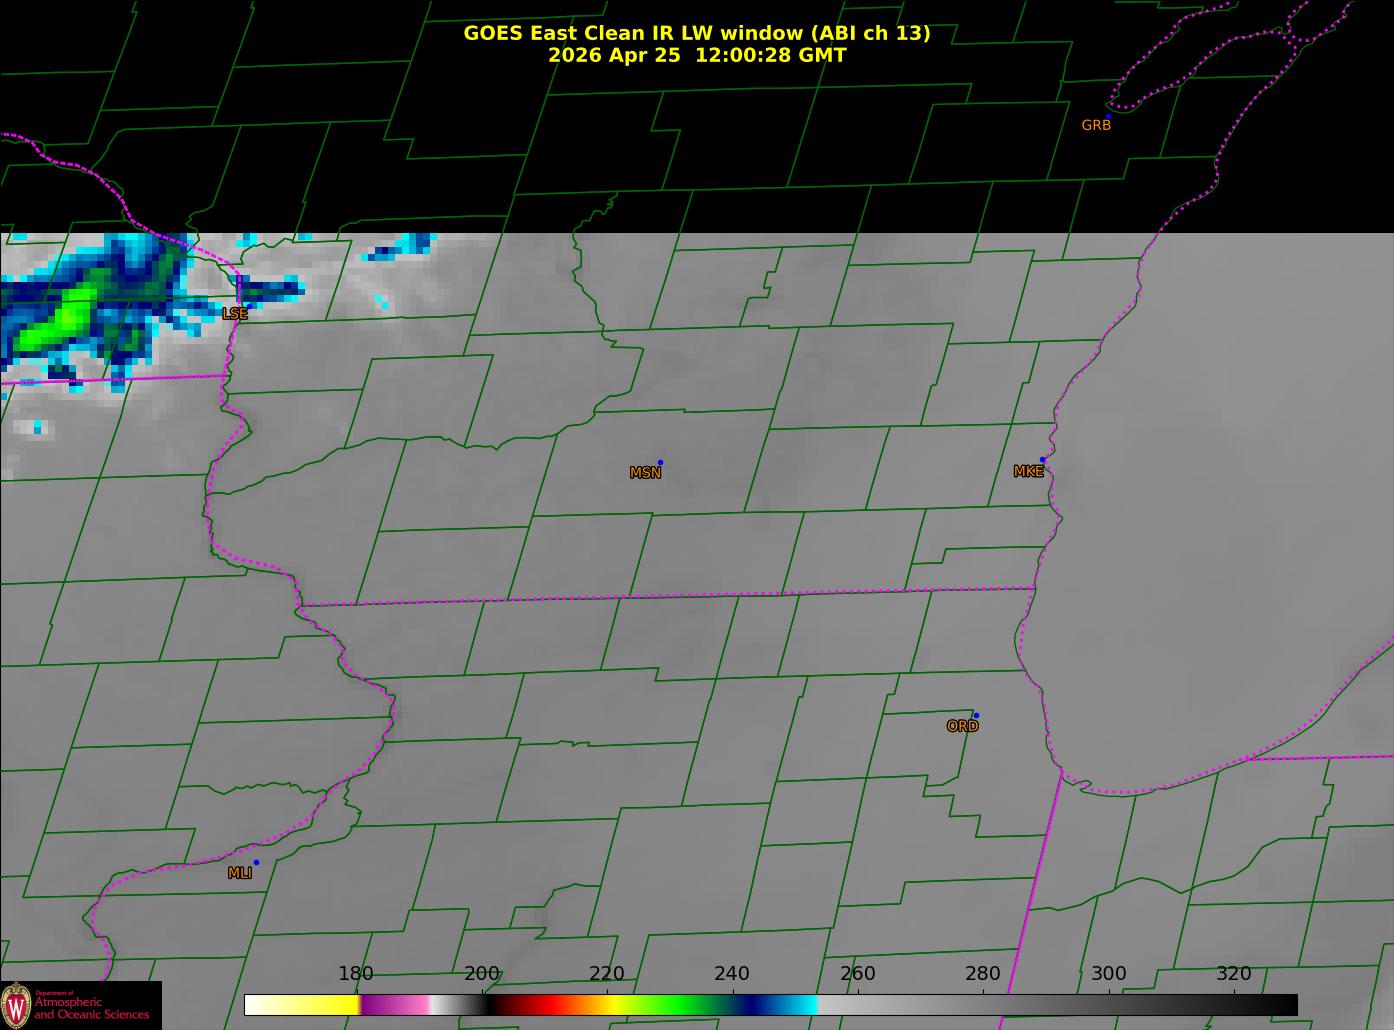This screenshot has width=1394, height=1030.
Task: Click the 300 tick label on colorbar
Action: [x=1108, y=973]
